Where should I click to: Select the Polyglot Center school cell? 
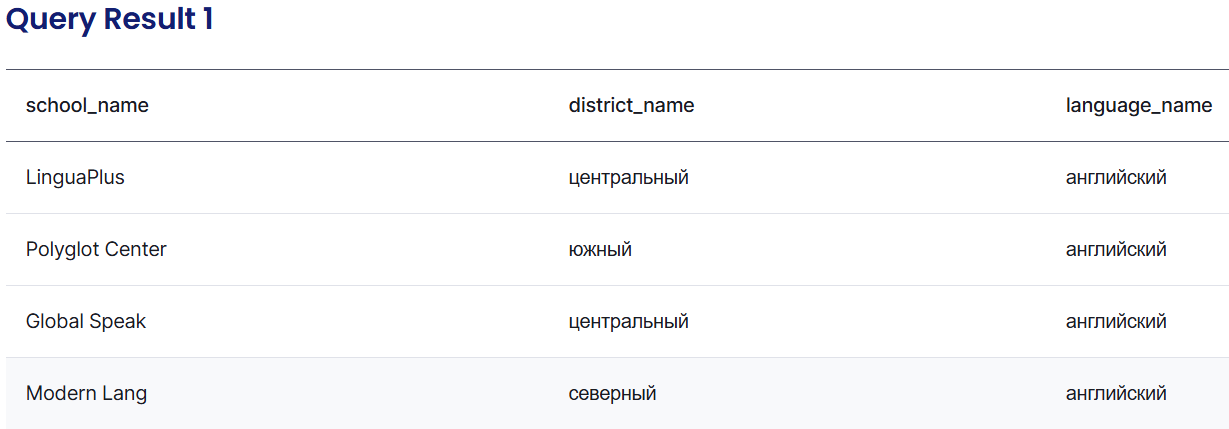[x=96, y=250]
